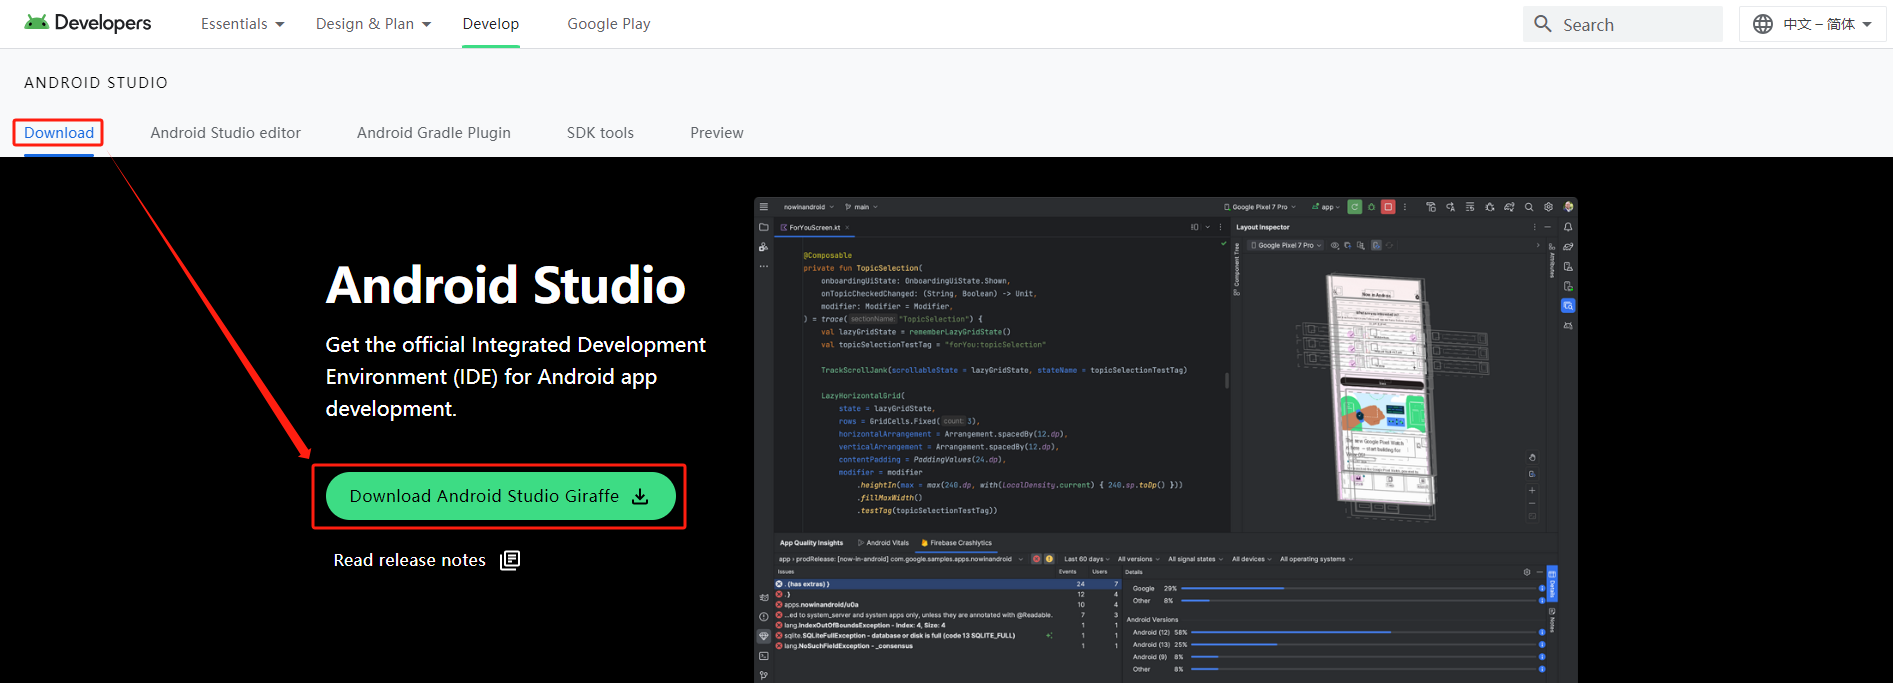
Task: Click the eye view options icon in Layout Inspector
Action: point(1335,245)
